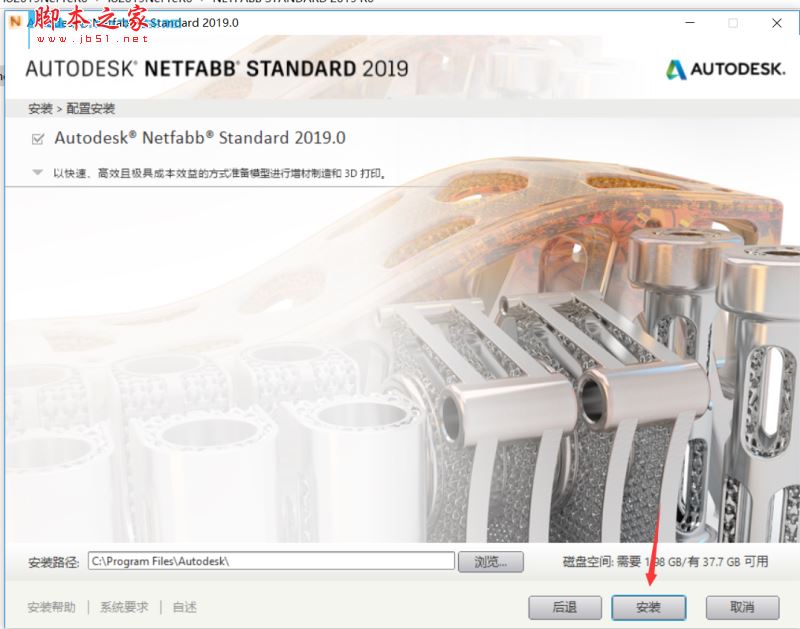Viewport: 800px width, 629px height.
Task: Click the disk space 磁盘空间 requirement text
Action: (665, 562)
